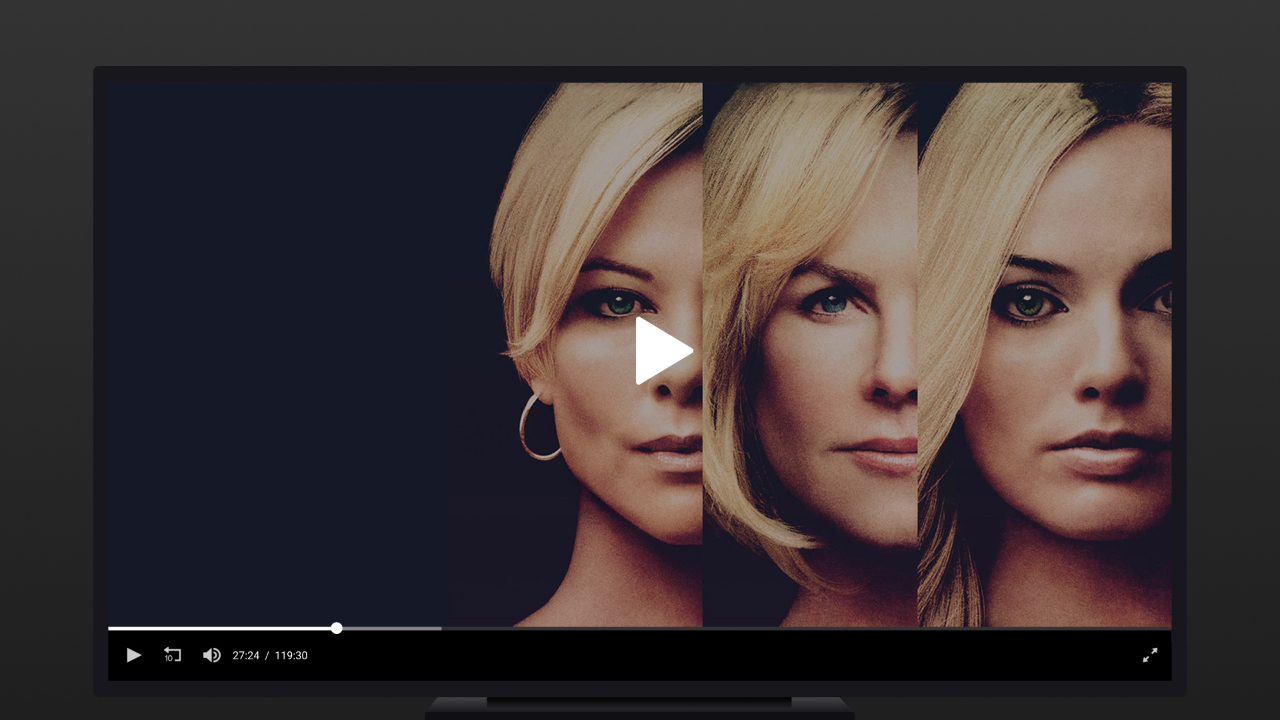Seek to the middle of the progress bar
The width and height of the screenshot is (1280, 720).
point(640,628)
